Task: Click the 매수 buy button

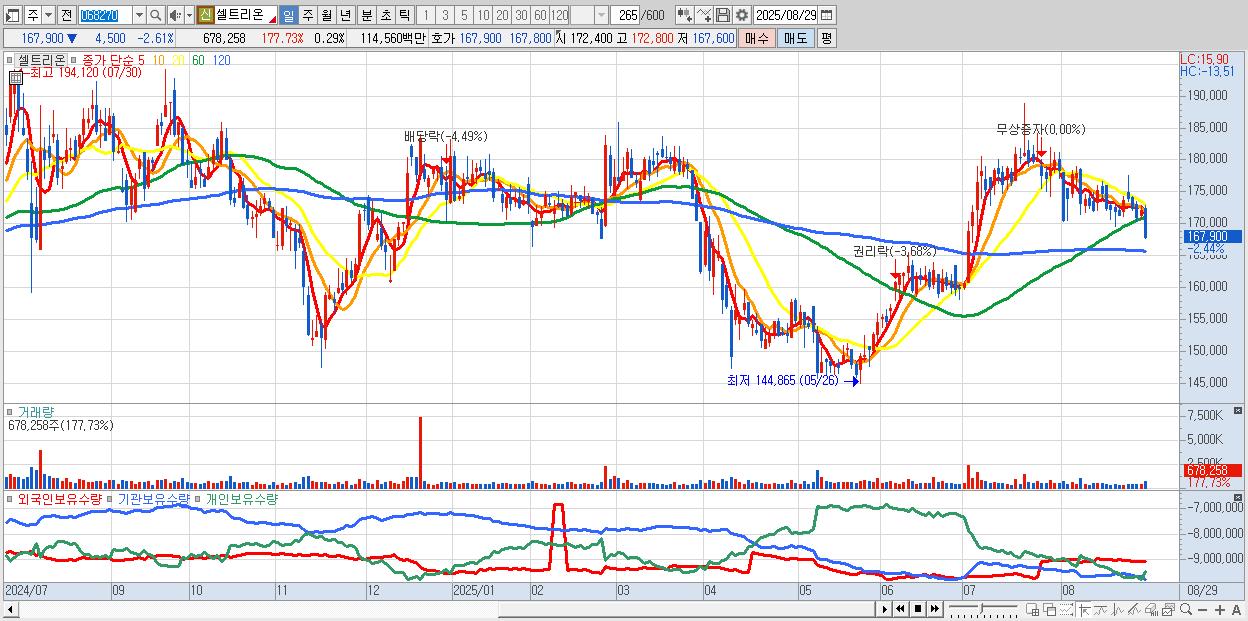Action: [757, 38]
